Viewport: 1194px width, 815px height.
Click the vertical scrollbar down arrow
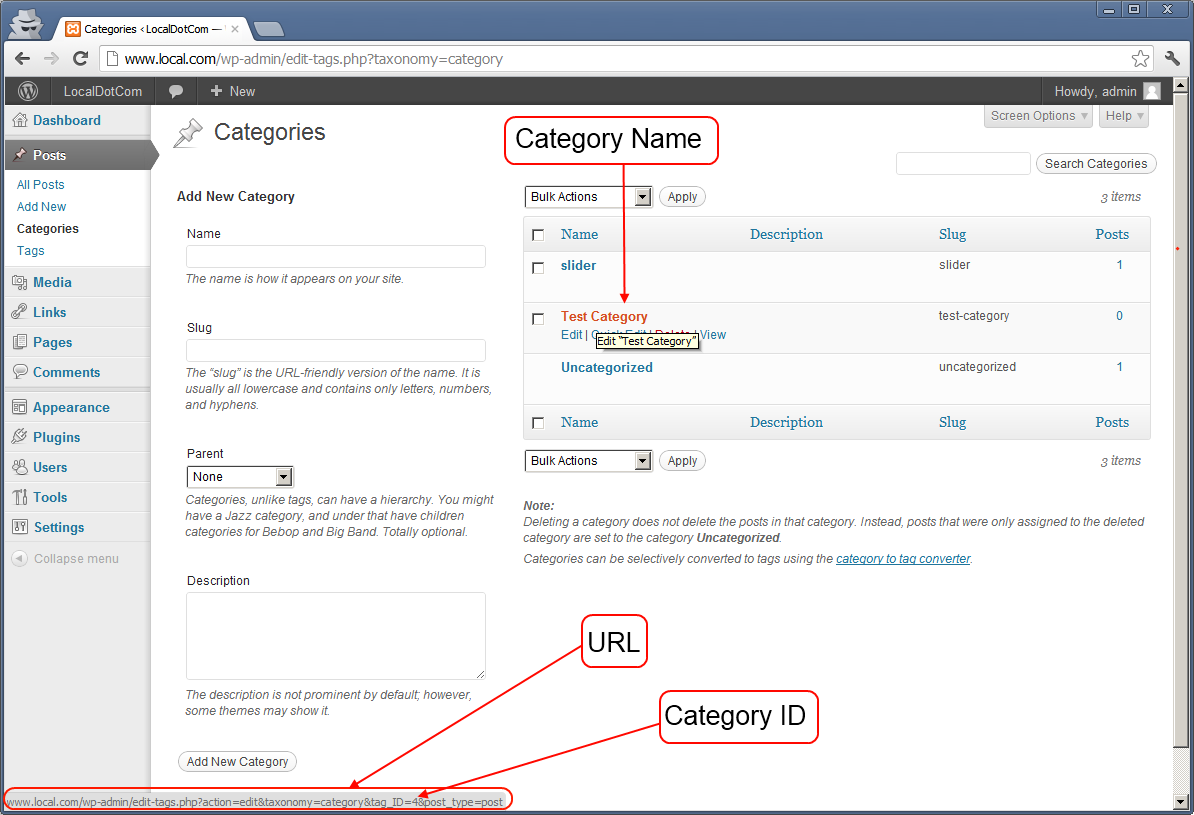pos(1180,801)
